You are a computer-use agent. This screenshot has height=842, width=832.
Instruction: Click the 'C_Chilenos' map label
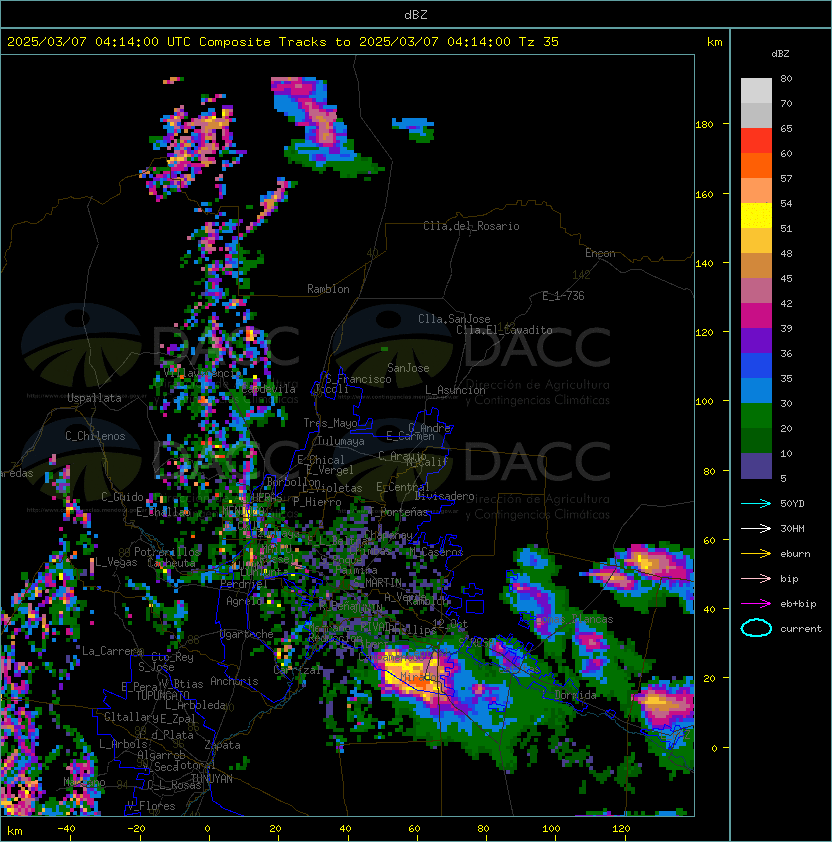pyautogui.click(x=95, y=436)
